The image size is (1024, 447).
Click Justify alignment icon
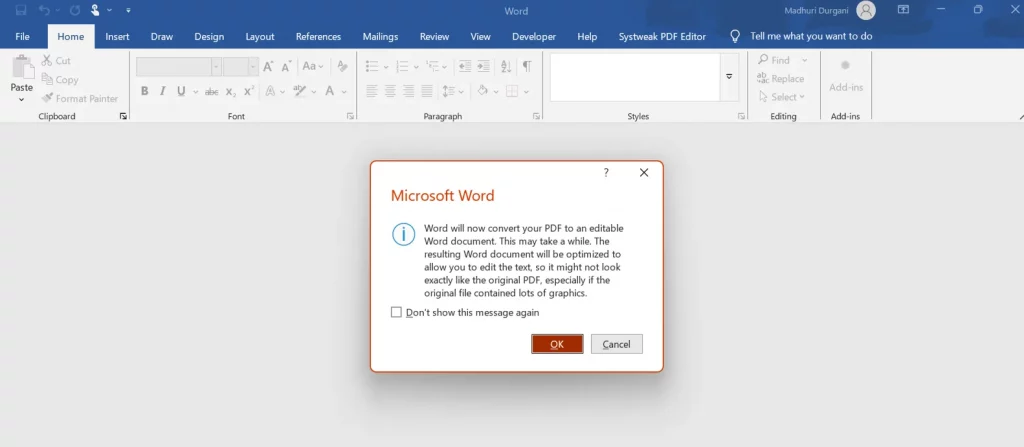[x=427, y=91]
